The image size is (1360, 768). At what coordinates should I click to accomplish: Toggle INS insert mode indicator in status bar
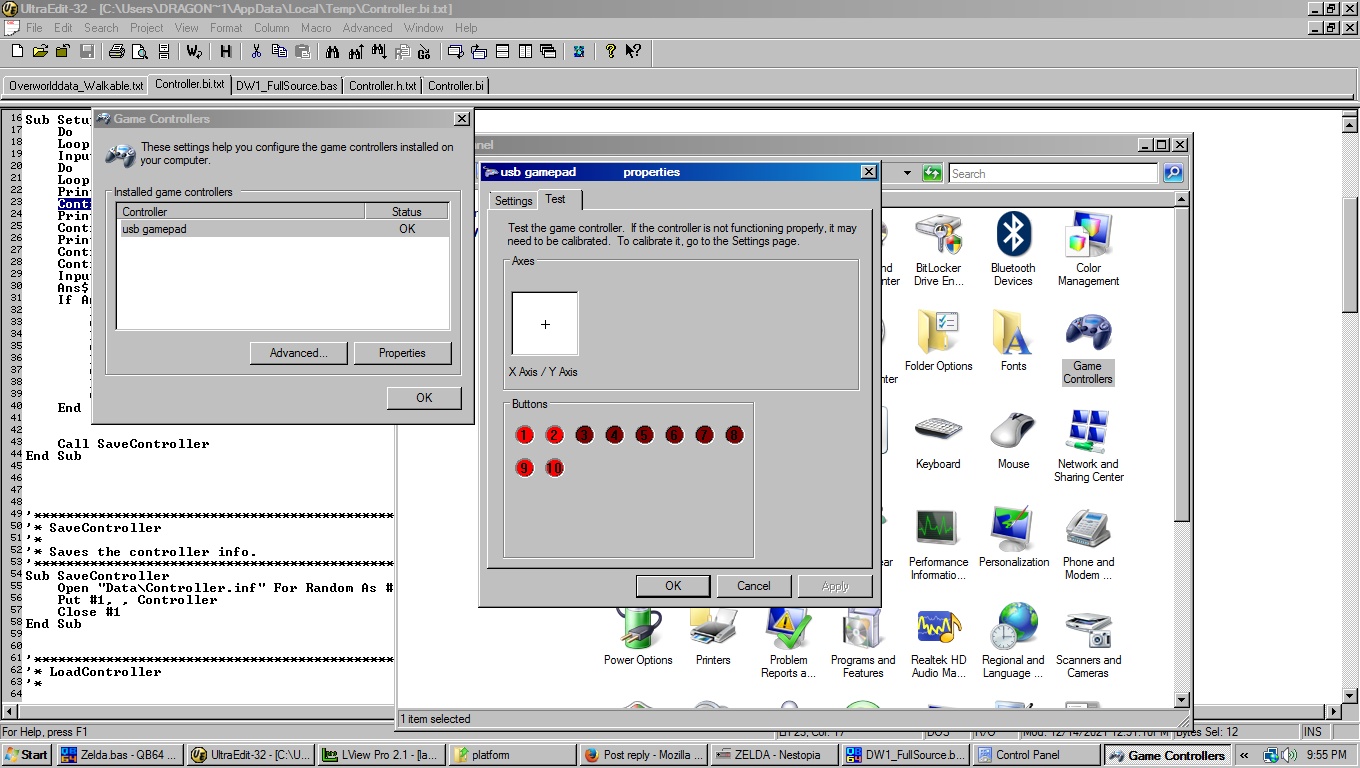(x=1312, y=732)
